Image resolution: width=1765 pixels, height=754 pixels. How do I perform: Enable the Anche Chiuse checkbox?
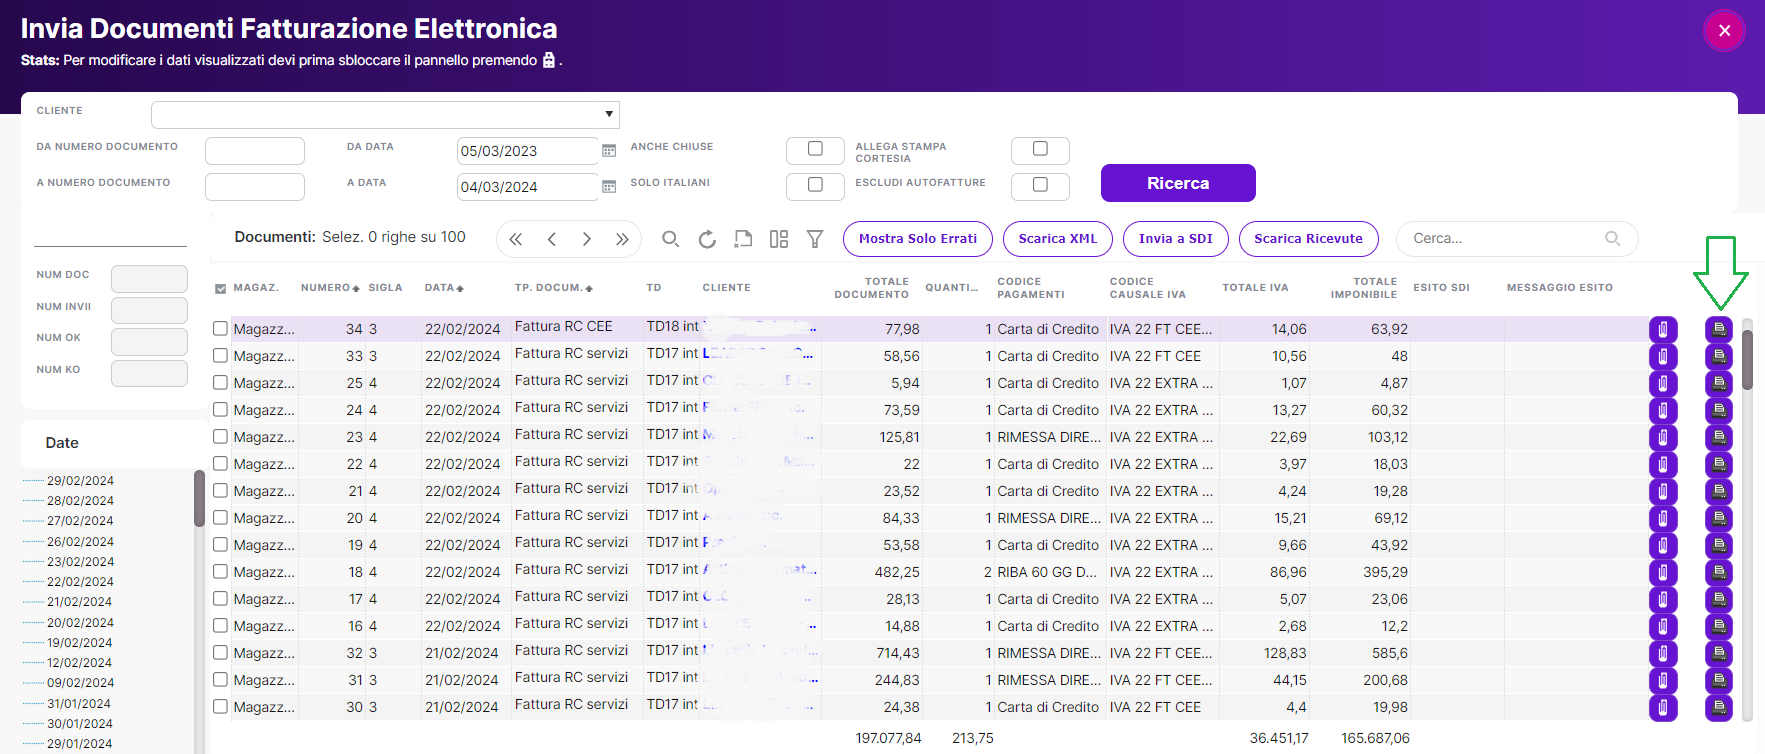click(815, 149)
